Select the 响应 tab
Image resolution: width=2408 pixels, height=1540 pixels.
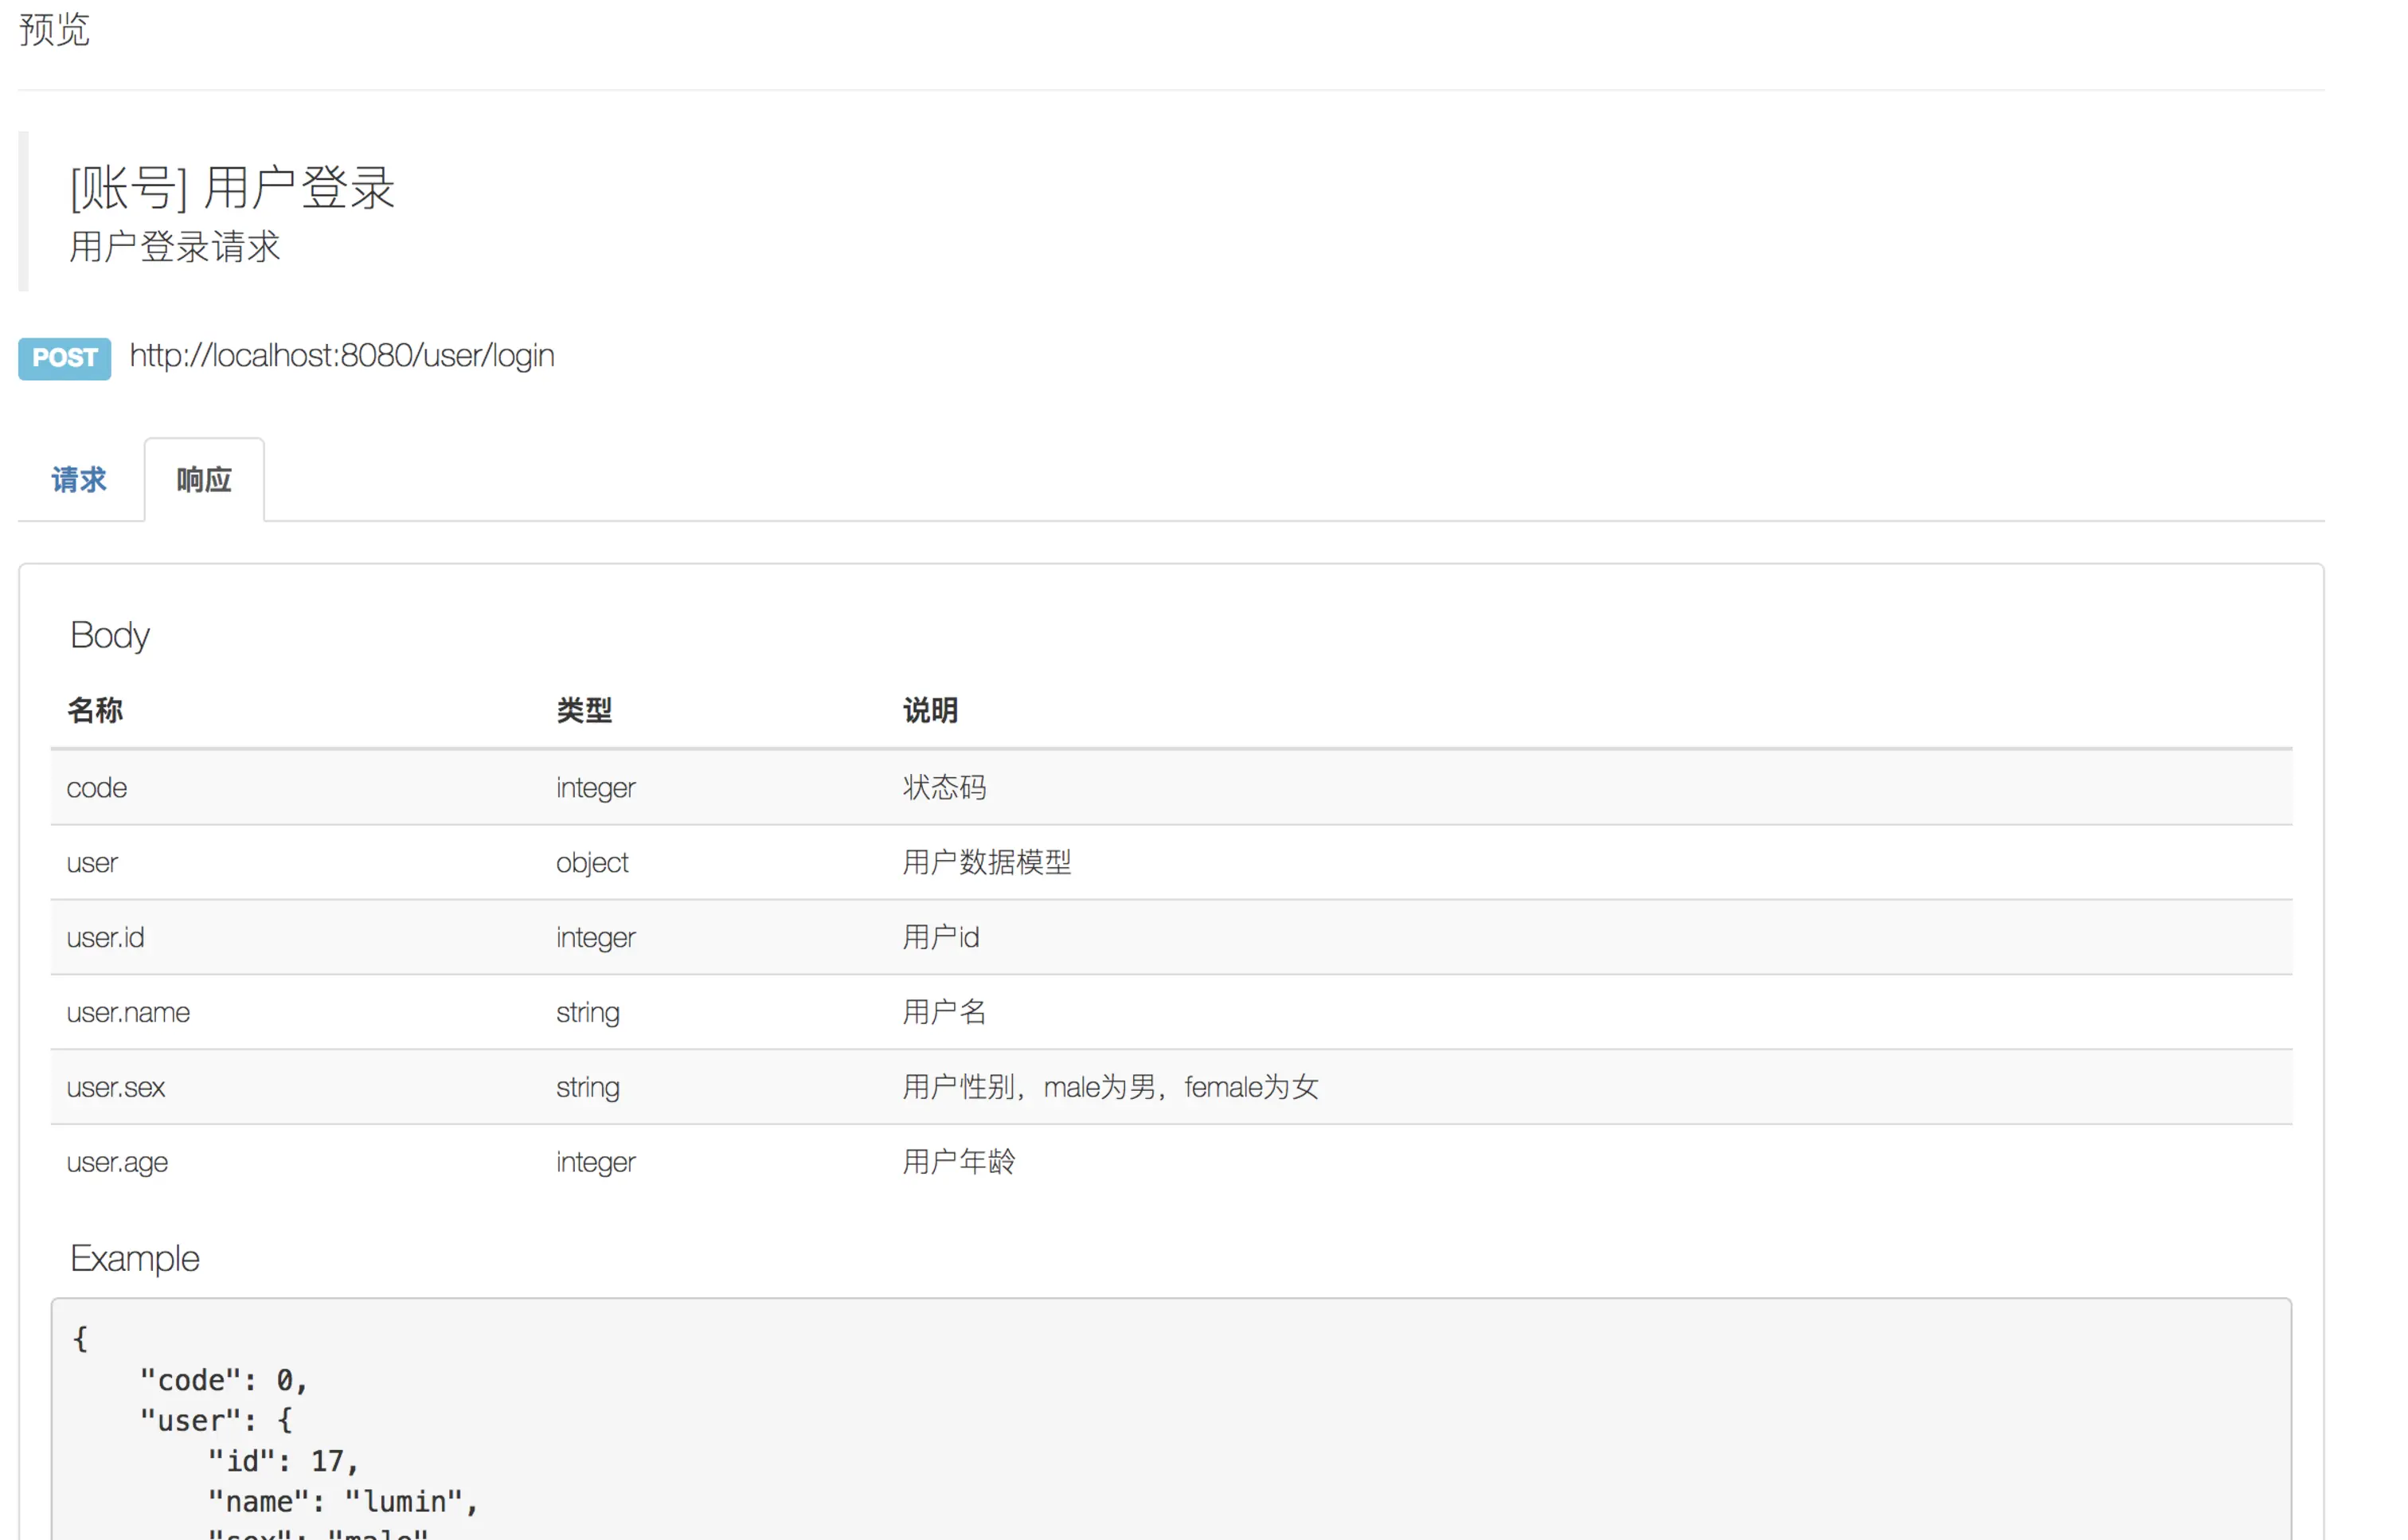(x=204, y=480)
